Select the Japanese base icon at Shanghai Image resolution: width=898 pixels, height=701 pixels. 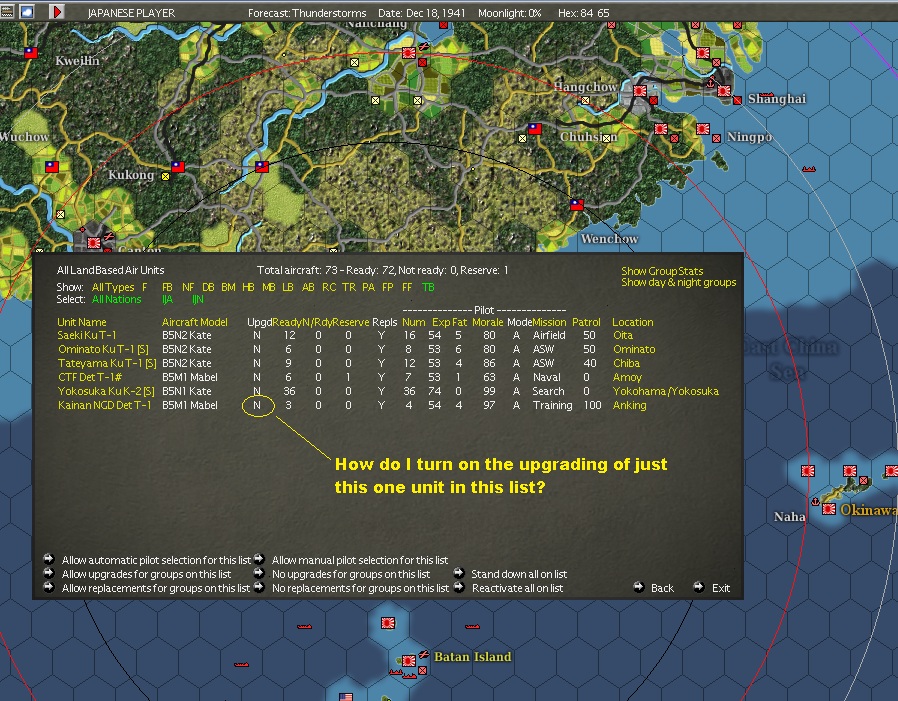click(x=724, y=91)
